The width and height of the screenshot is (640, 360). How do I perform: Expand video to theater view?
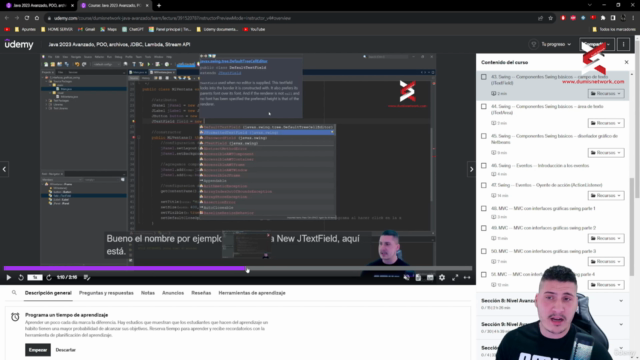coord(467,278)
